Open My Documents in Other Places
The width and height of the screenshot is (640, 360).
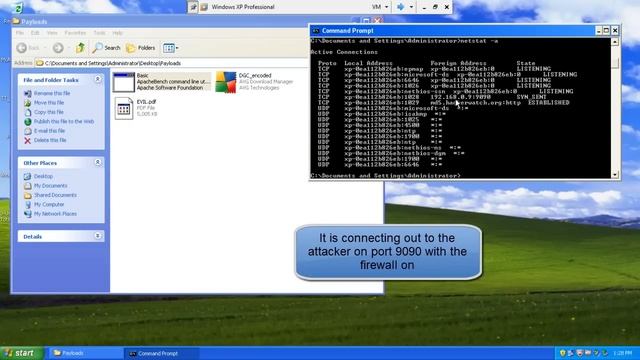pyautogui.click(x=51, y=186)
